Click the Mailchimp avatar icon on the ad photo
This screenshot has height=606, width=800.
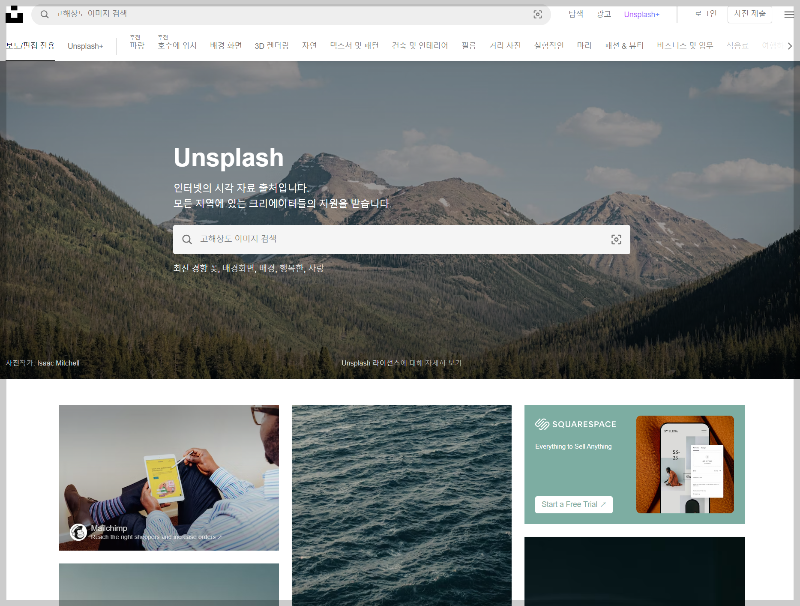pyautogui.click(x=78, y=532)
